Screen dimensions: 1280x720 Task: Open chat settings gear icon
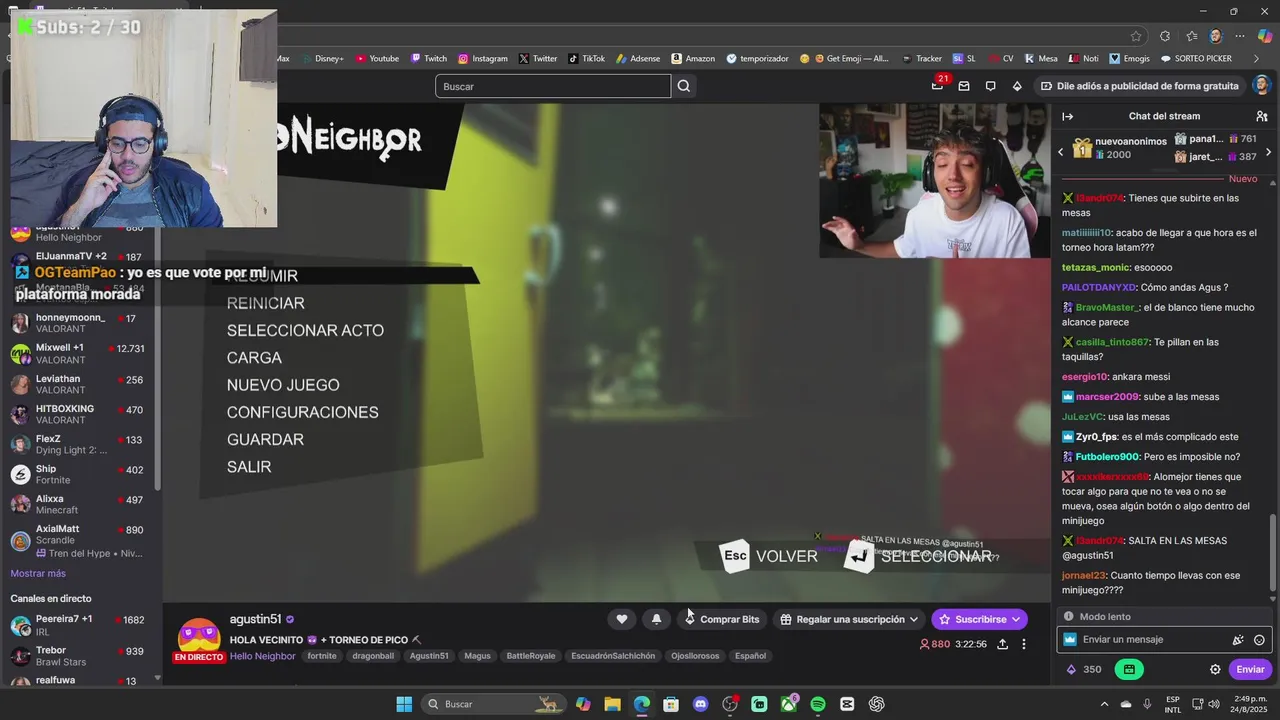1215,669
